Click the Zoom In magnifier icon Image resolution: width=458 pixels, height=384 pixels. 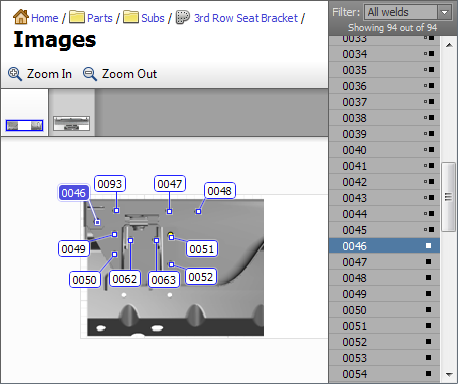[x=15, y=74]
